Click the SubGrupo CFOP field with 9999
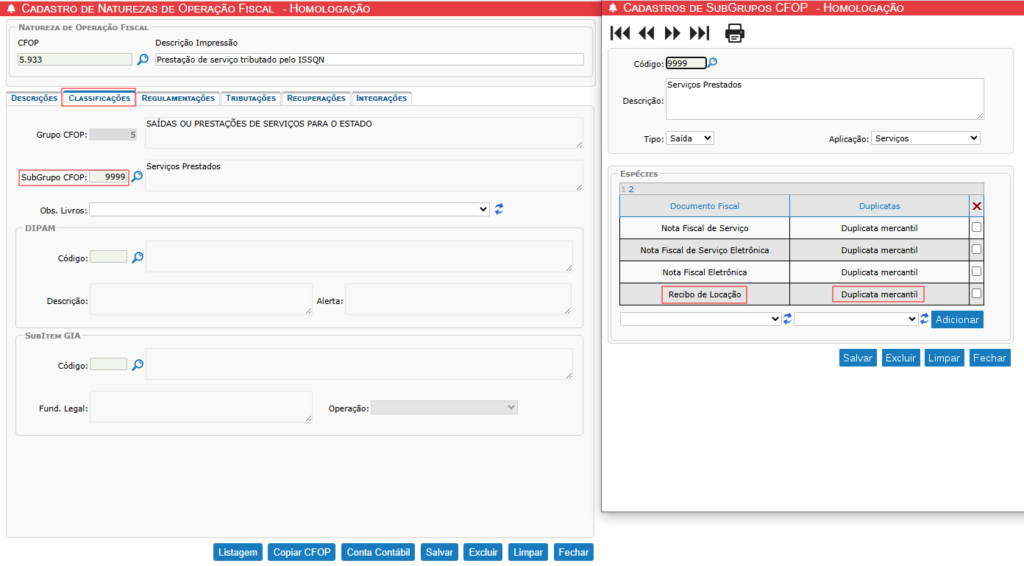This screenshot has height=566, width=1024. 108,177
